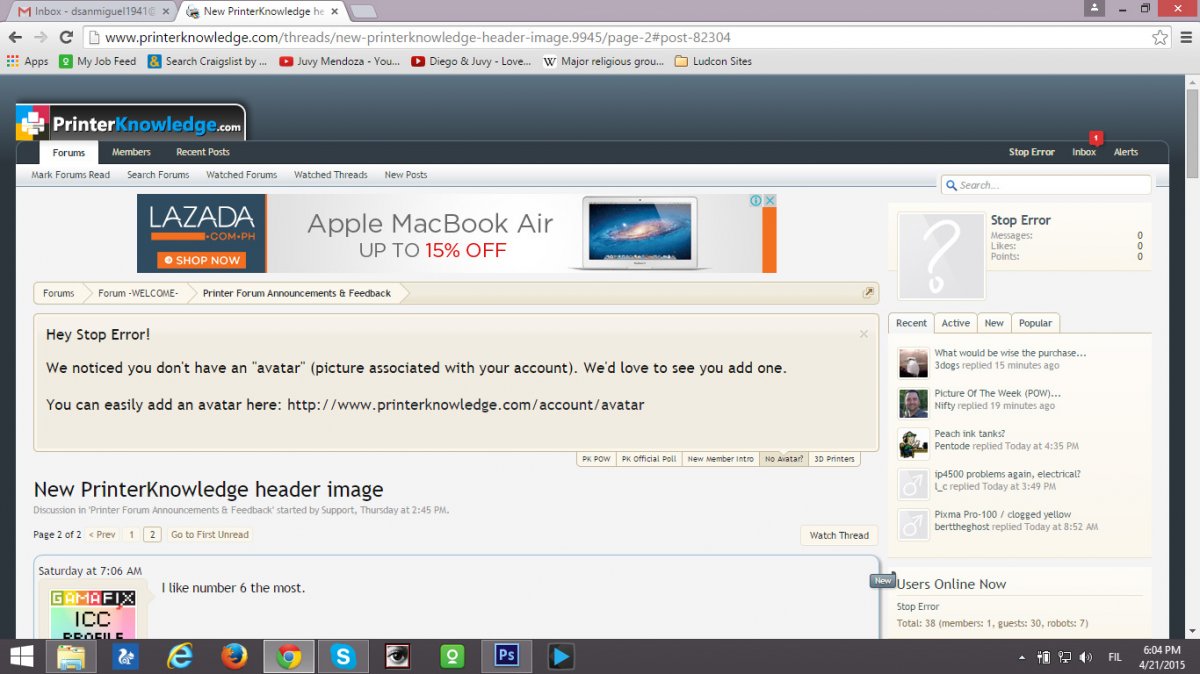Go to First Unread post
Screen dimensions: 1200x674
click(209, 535)
